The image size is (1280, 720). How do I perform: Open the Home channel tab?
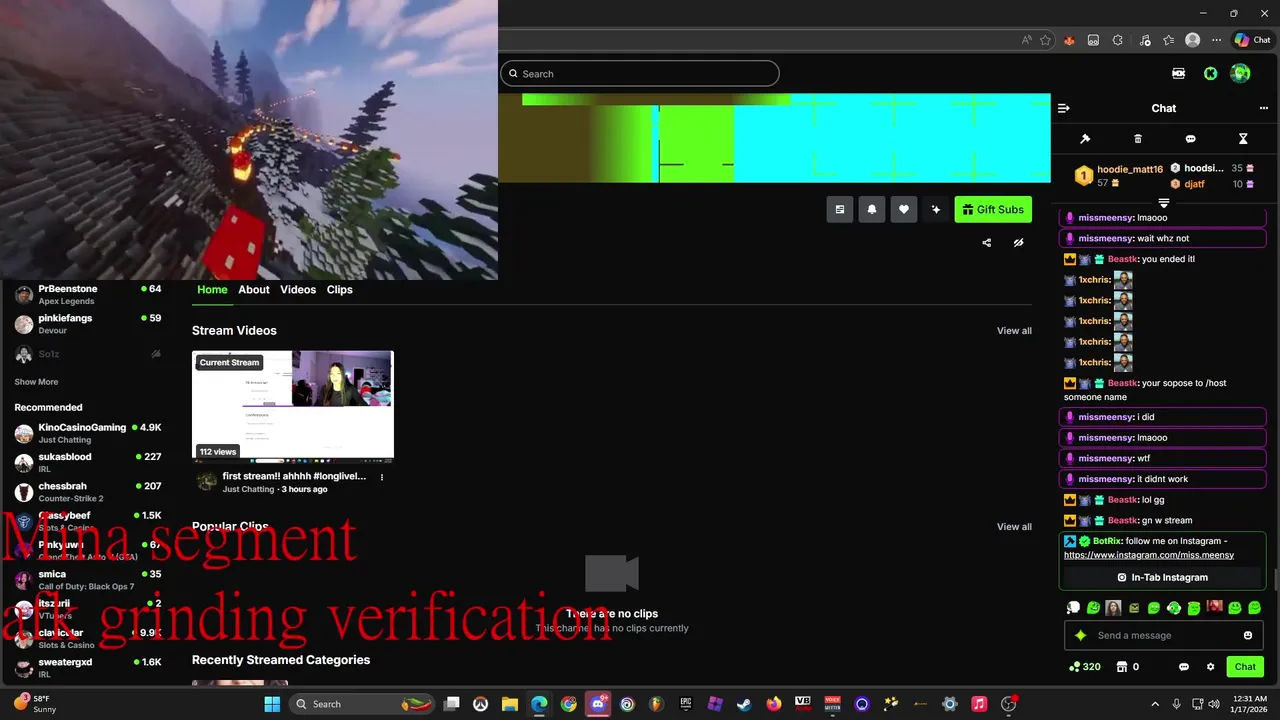(x=212, y=289)
